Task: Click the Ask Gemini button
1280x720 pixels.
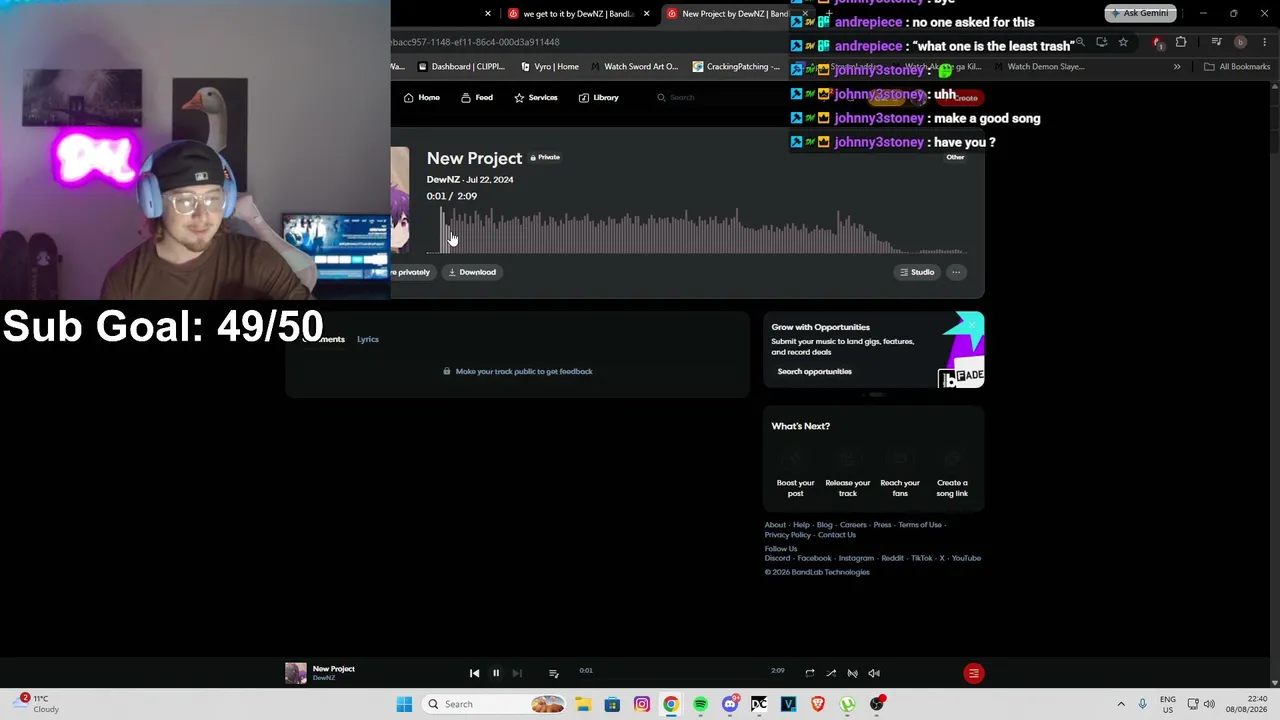Action: [x=1139, y=13]
